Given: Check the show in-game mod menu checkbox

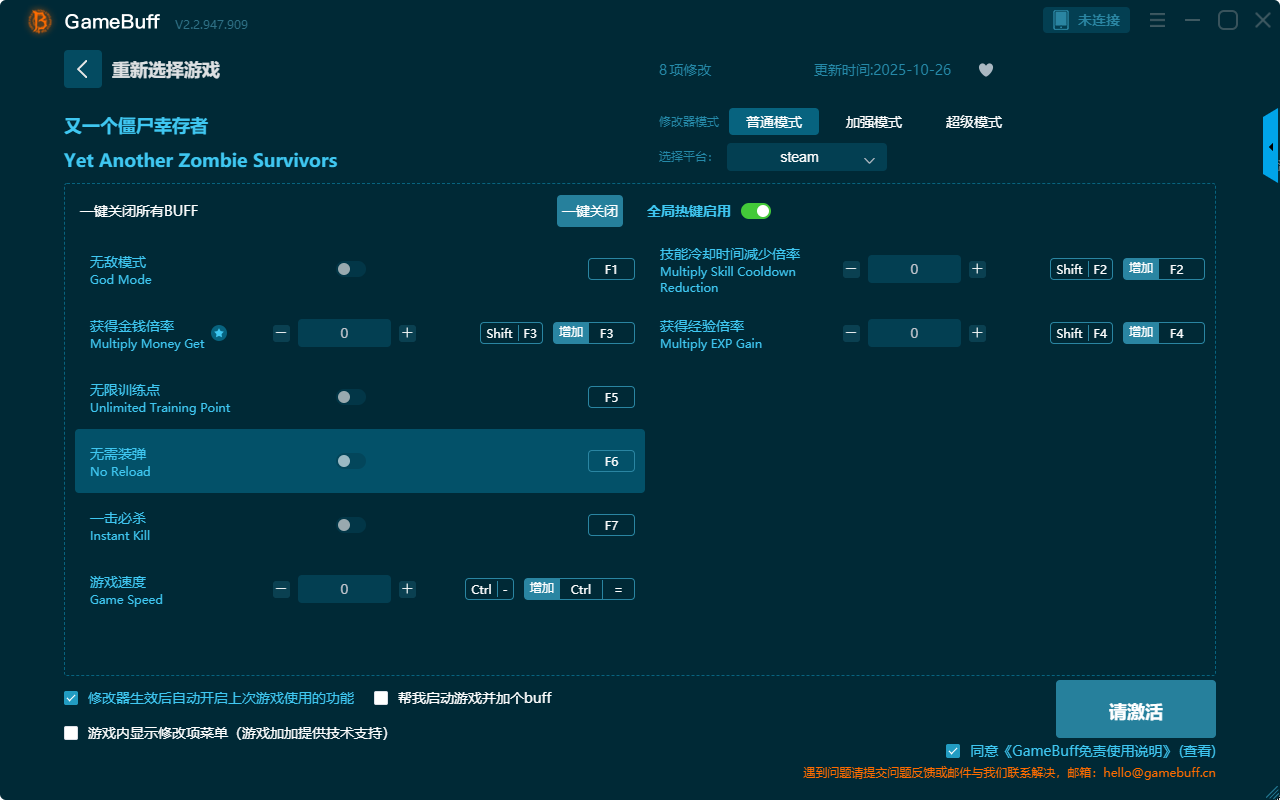Looking at the screenshot, I should pyautogui.click(x=71, y=733).
